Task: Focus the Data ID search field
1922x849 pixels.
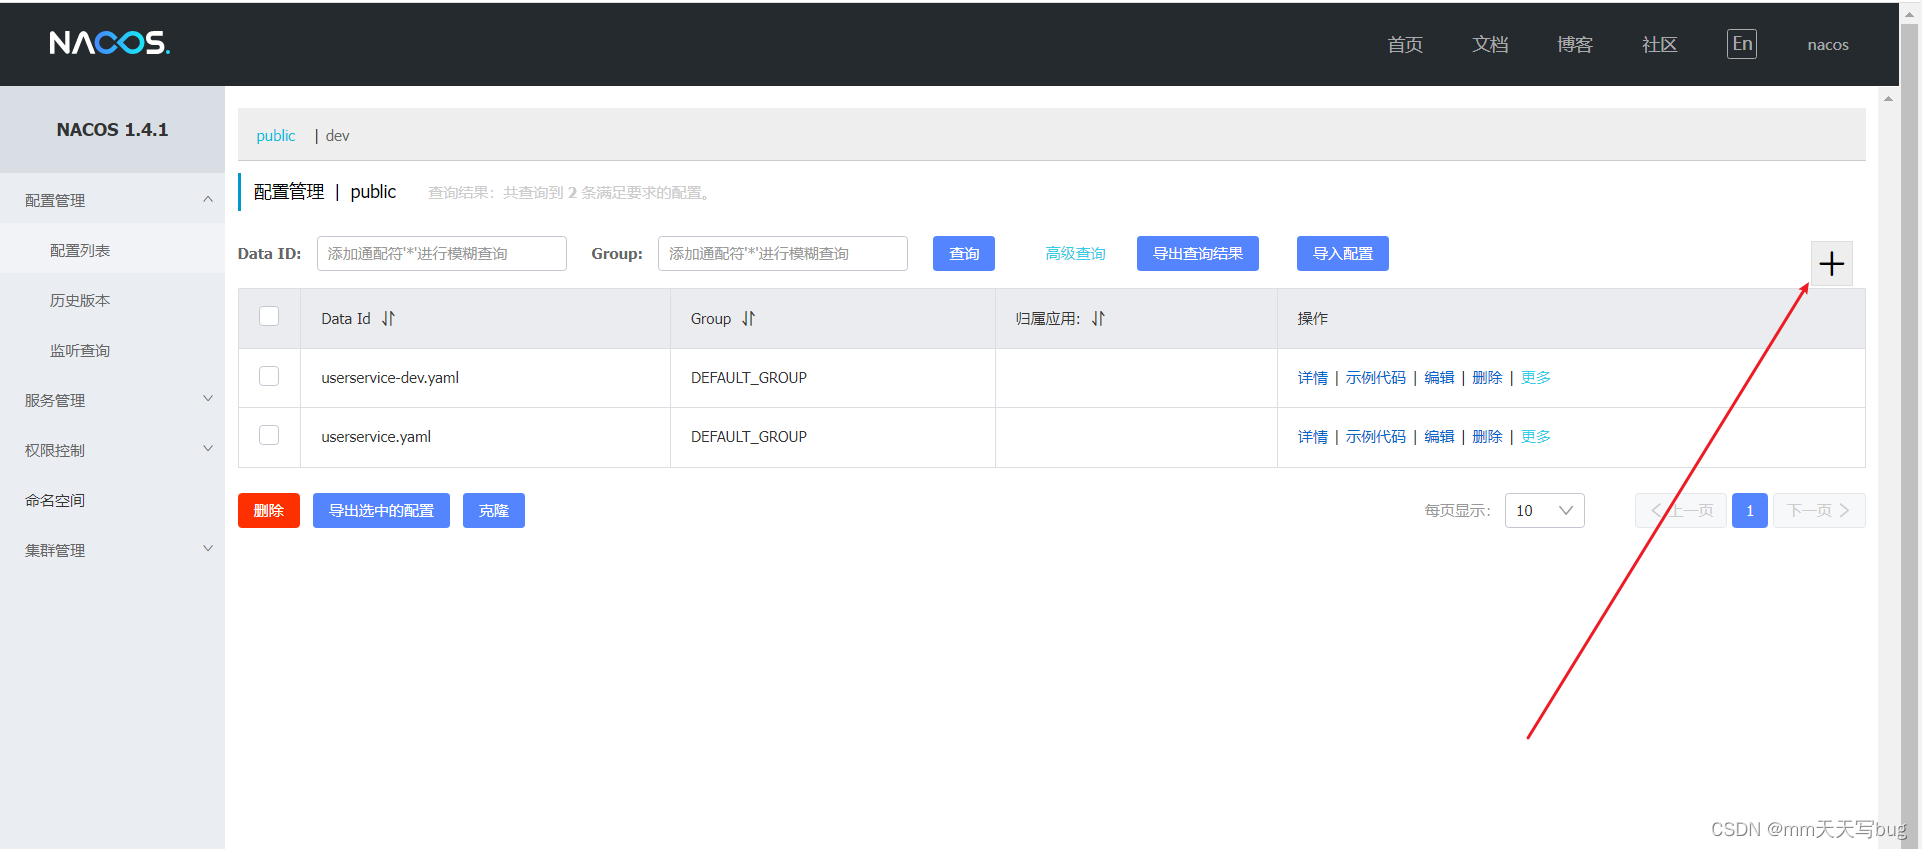Action: pos(442,253)
